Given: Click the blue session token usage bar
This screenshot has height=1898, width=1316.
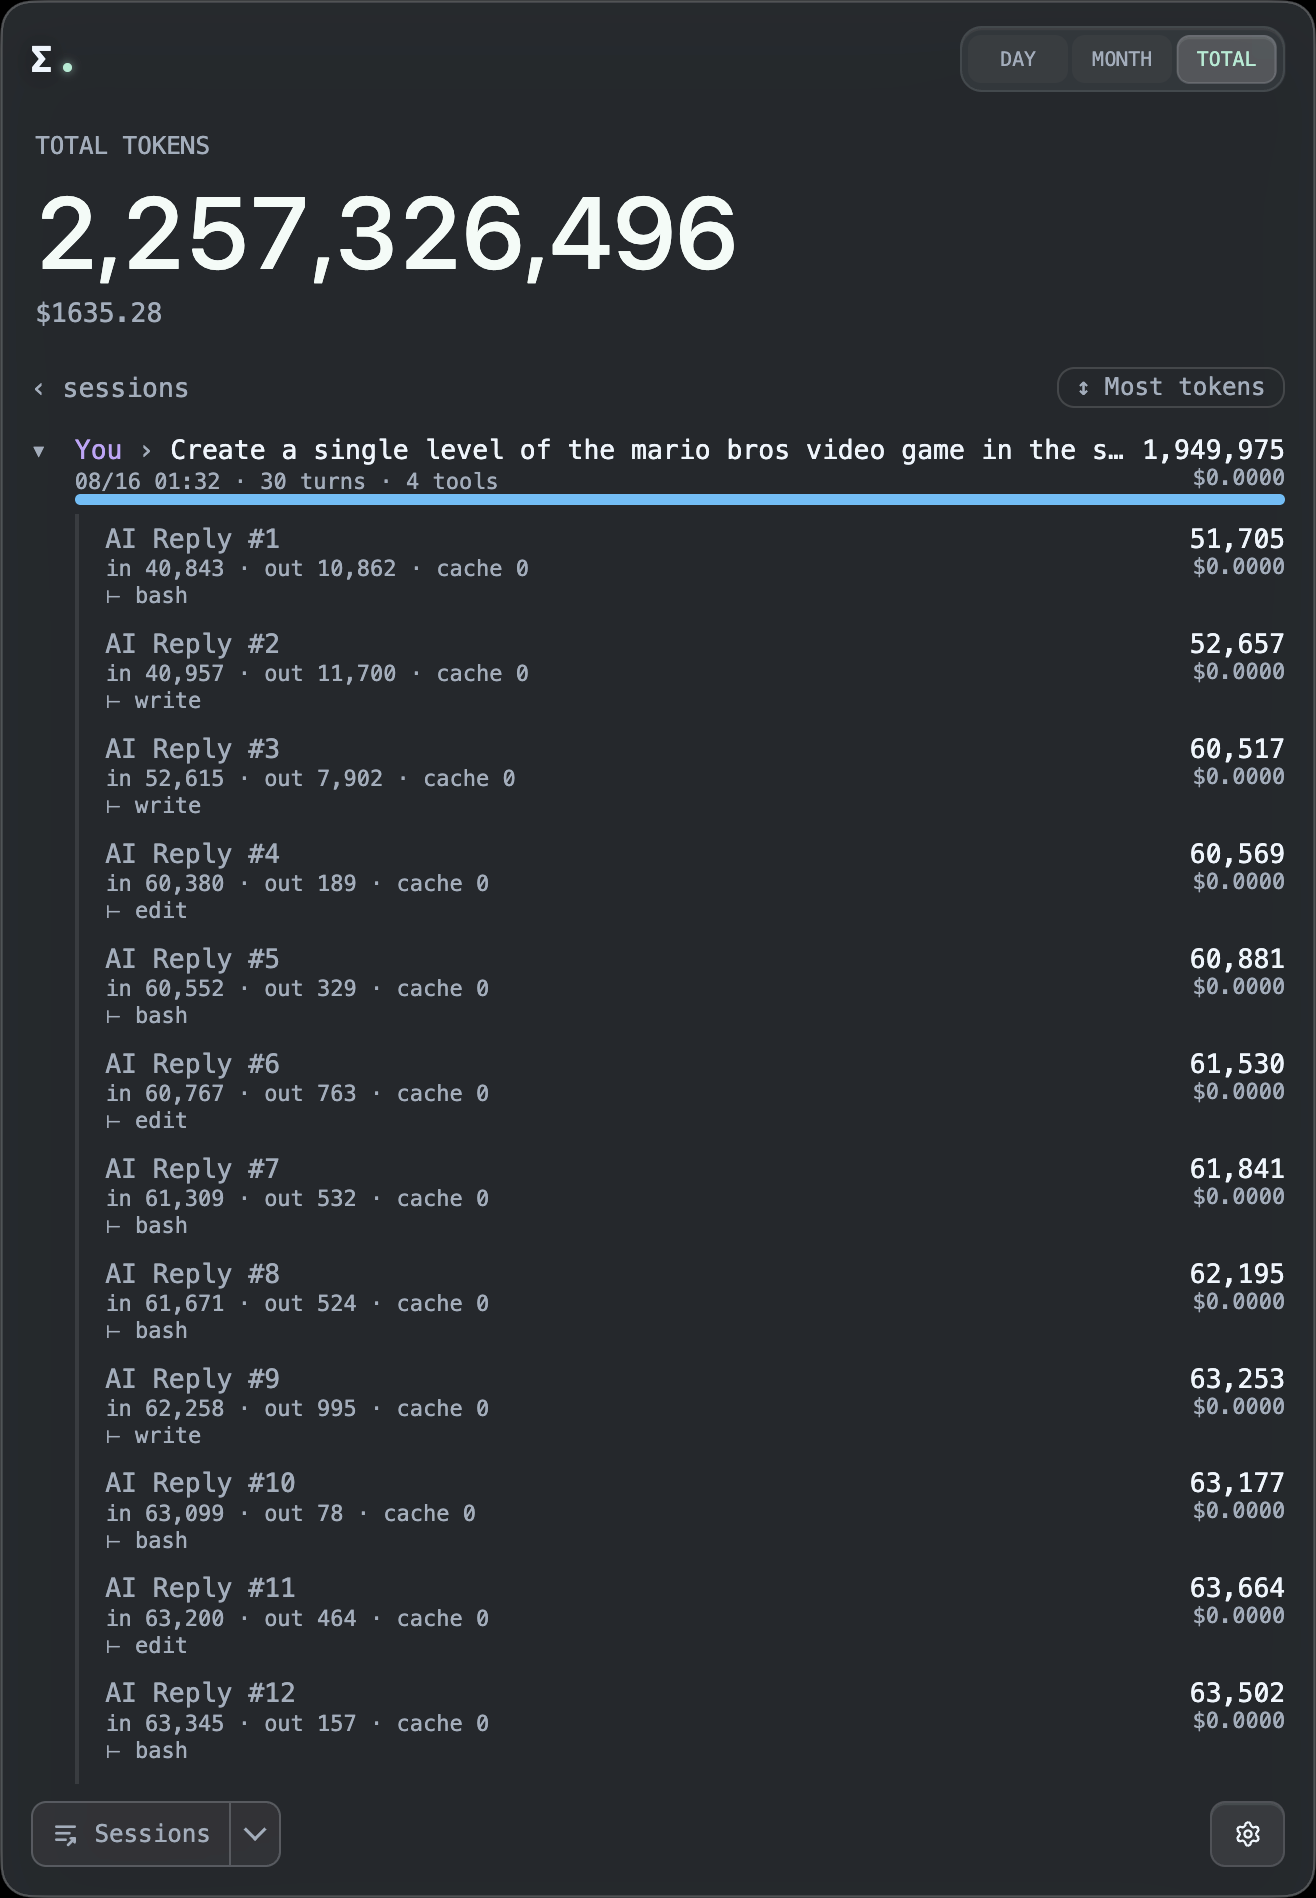Looking at the screenshot, I should pos(679,499).
